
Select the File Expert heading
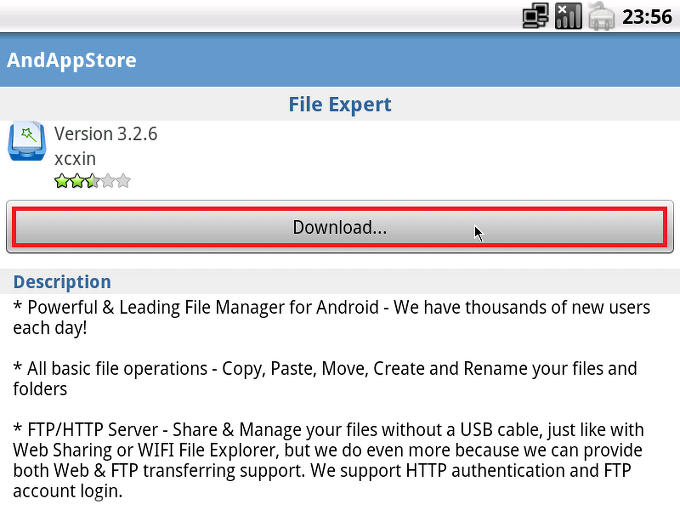[340, 105]
